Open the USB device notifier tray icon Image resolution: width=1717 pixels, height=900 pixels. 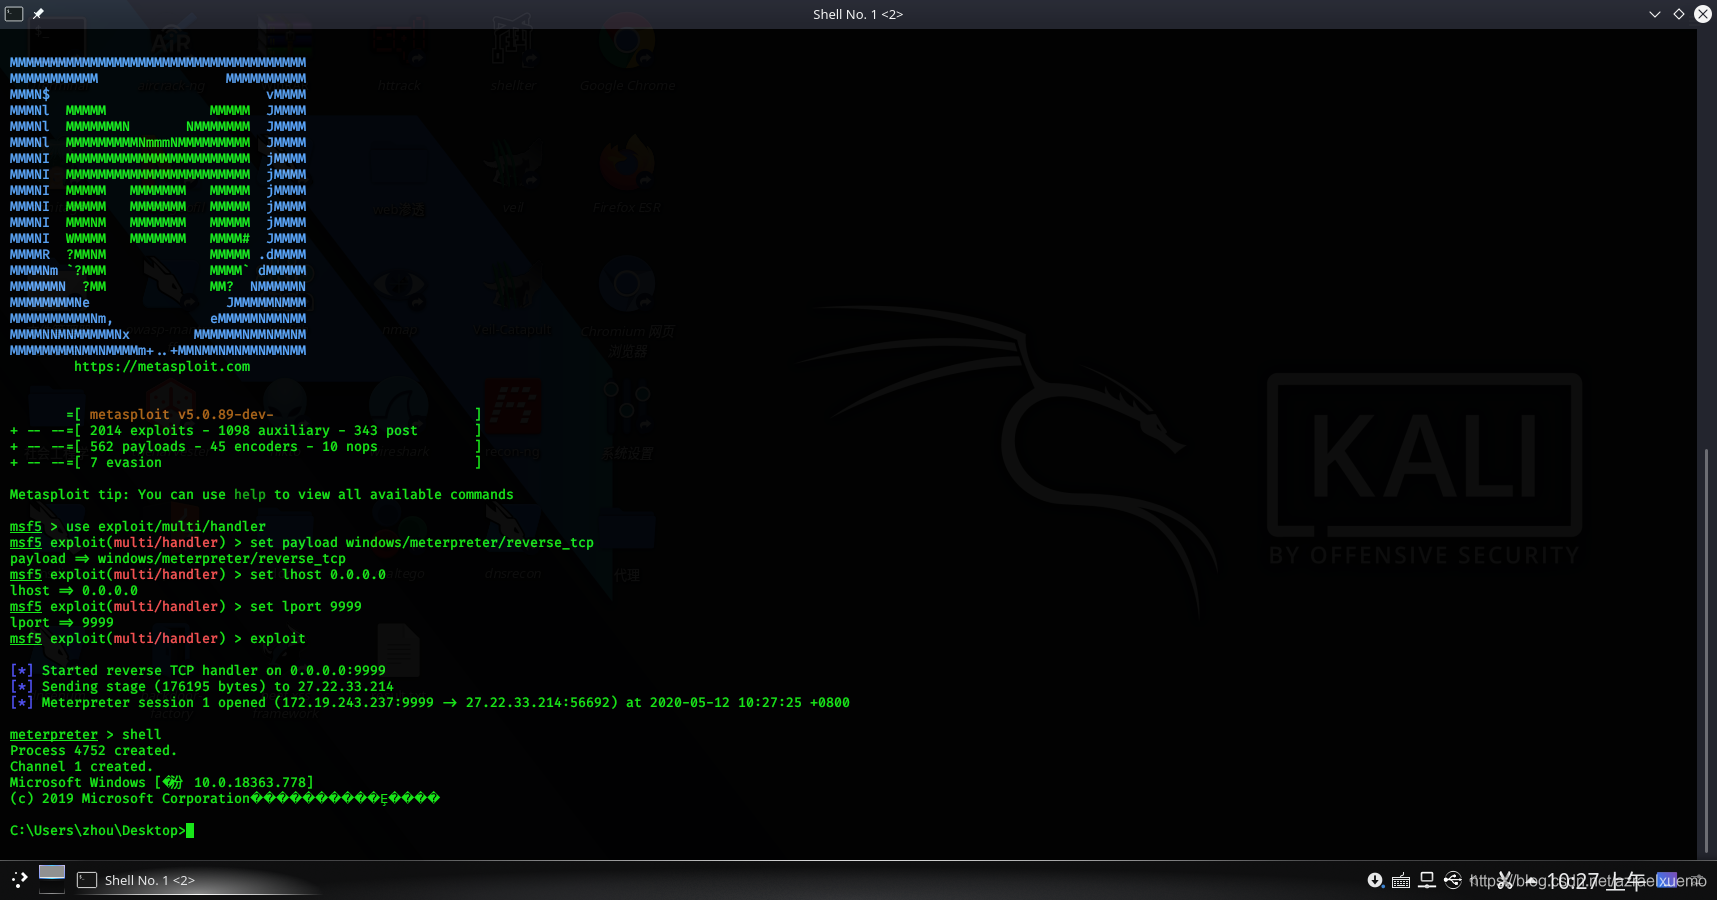click(1453, 880)
